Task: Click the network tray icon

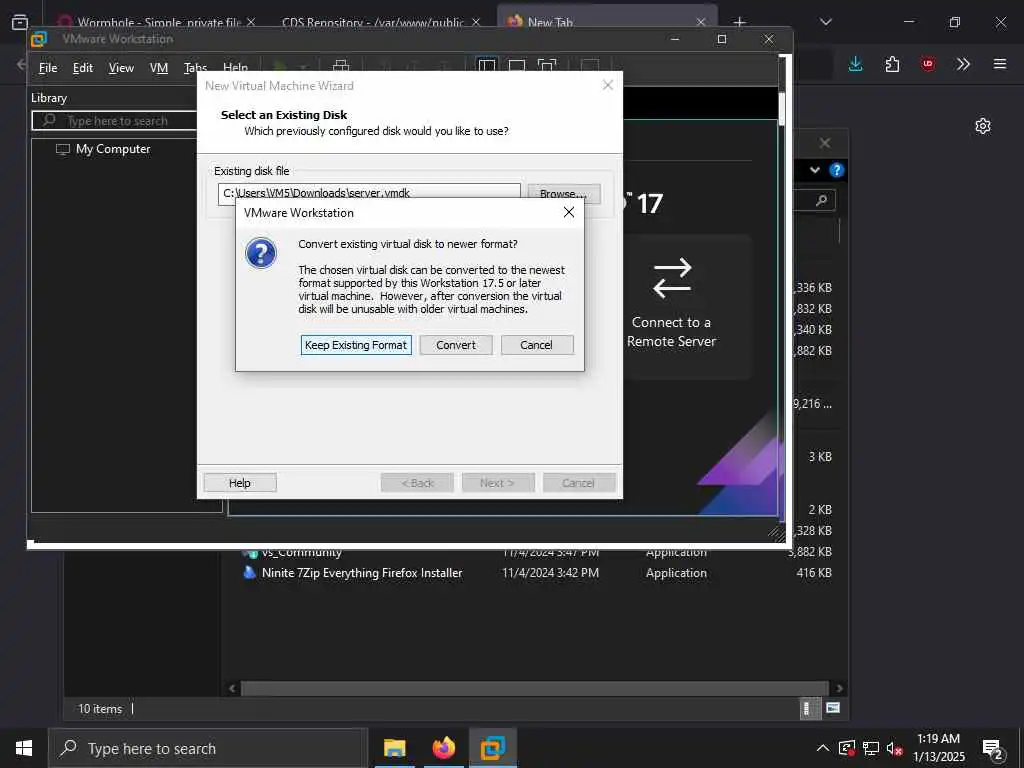Action: pyautogui.click(x=871, y=748)
